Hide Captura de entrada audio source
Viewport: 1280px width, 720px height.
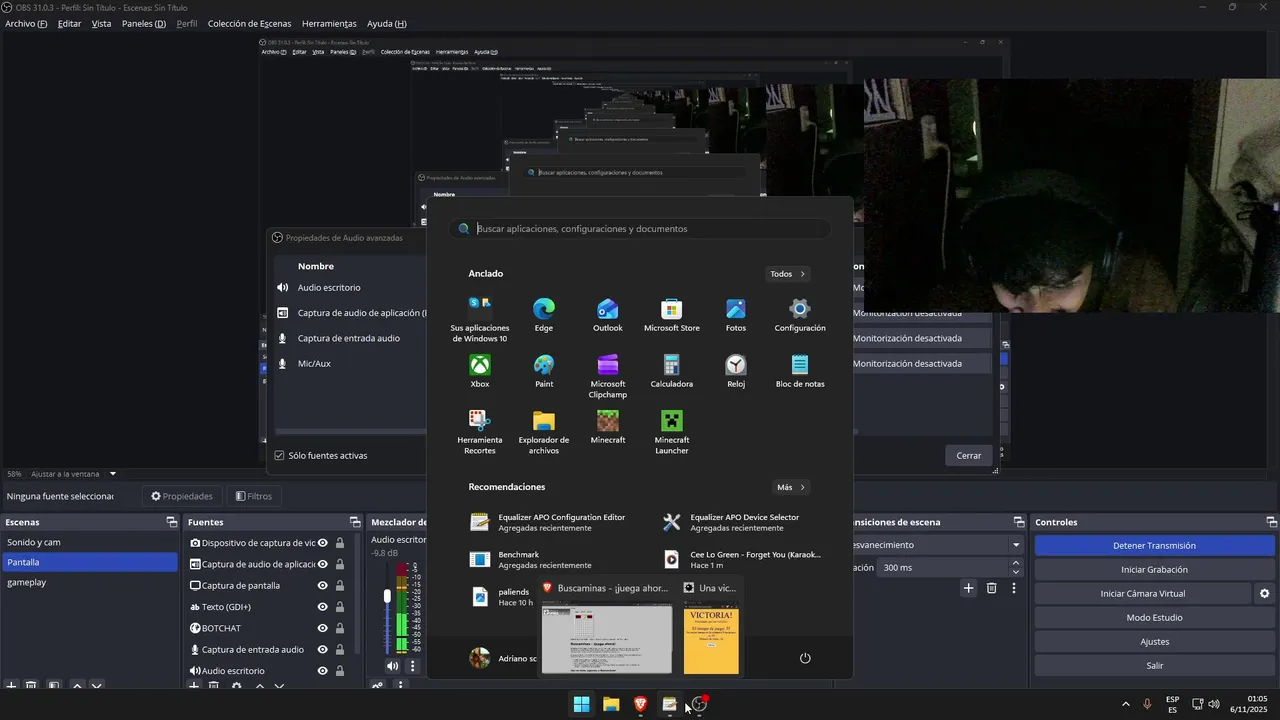click(323, 649)
